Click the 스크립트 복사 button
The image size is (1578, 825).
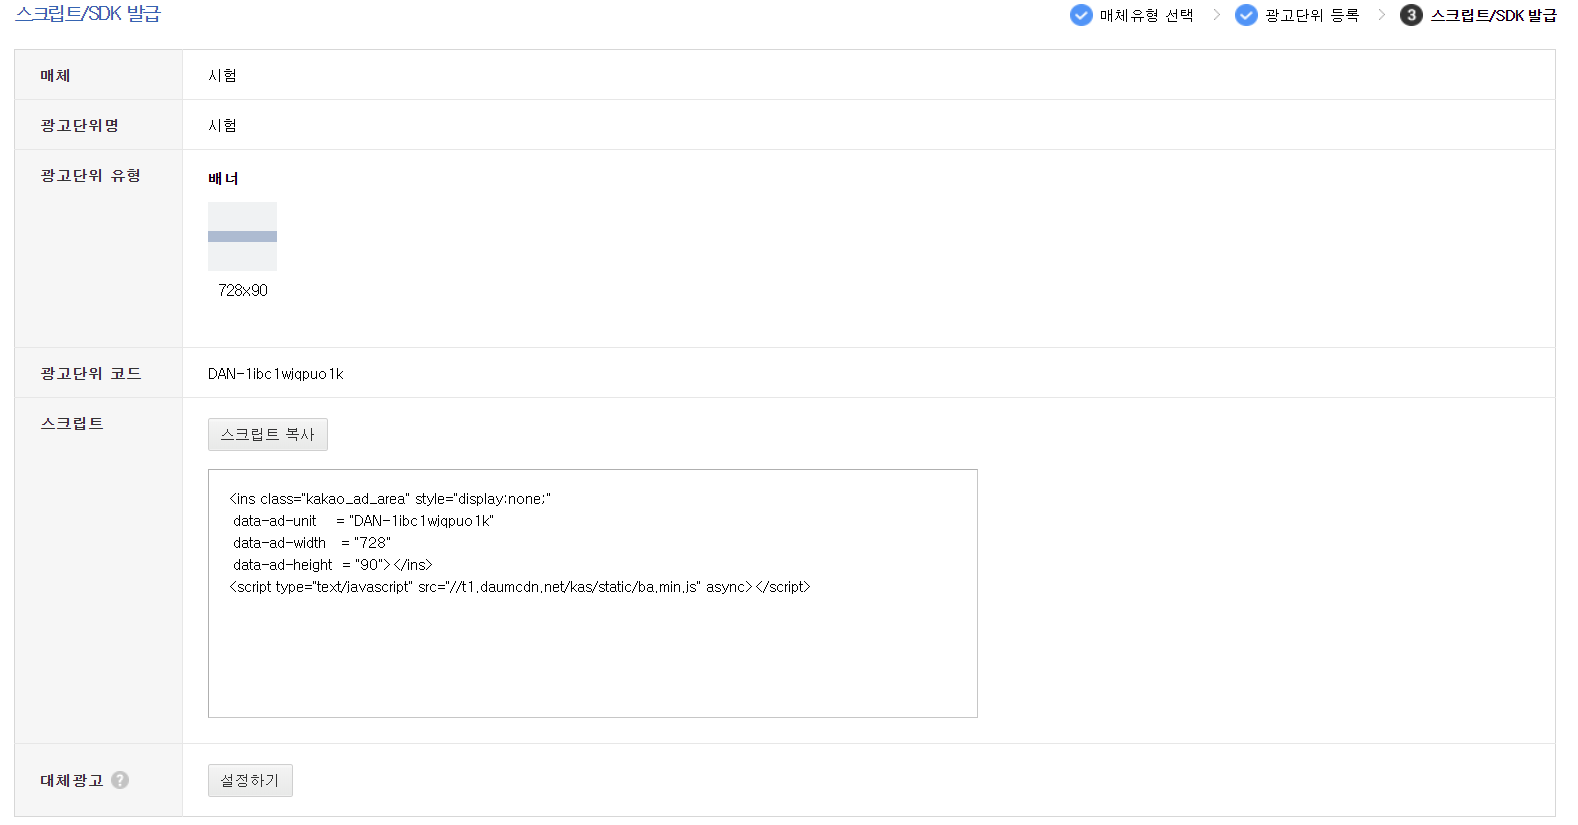268,434
